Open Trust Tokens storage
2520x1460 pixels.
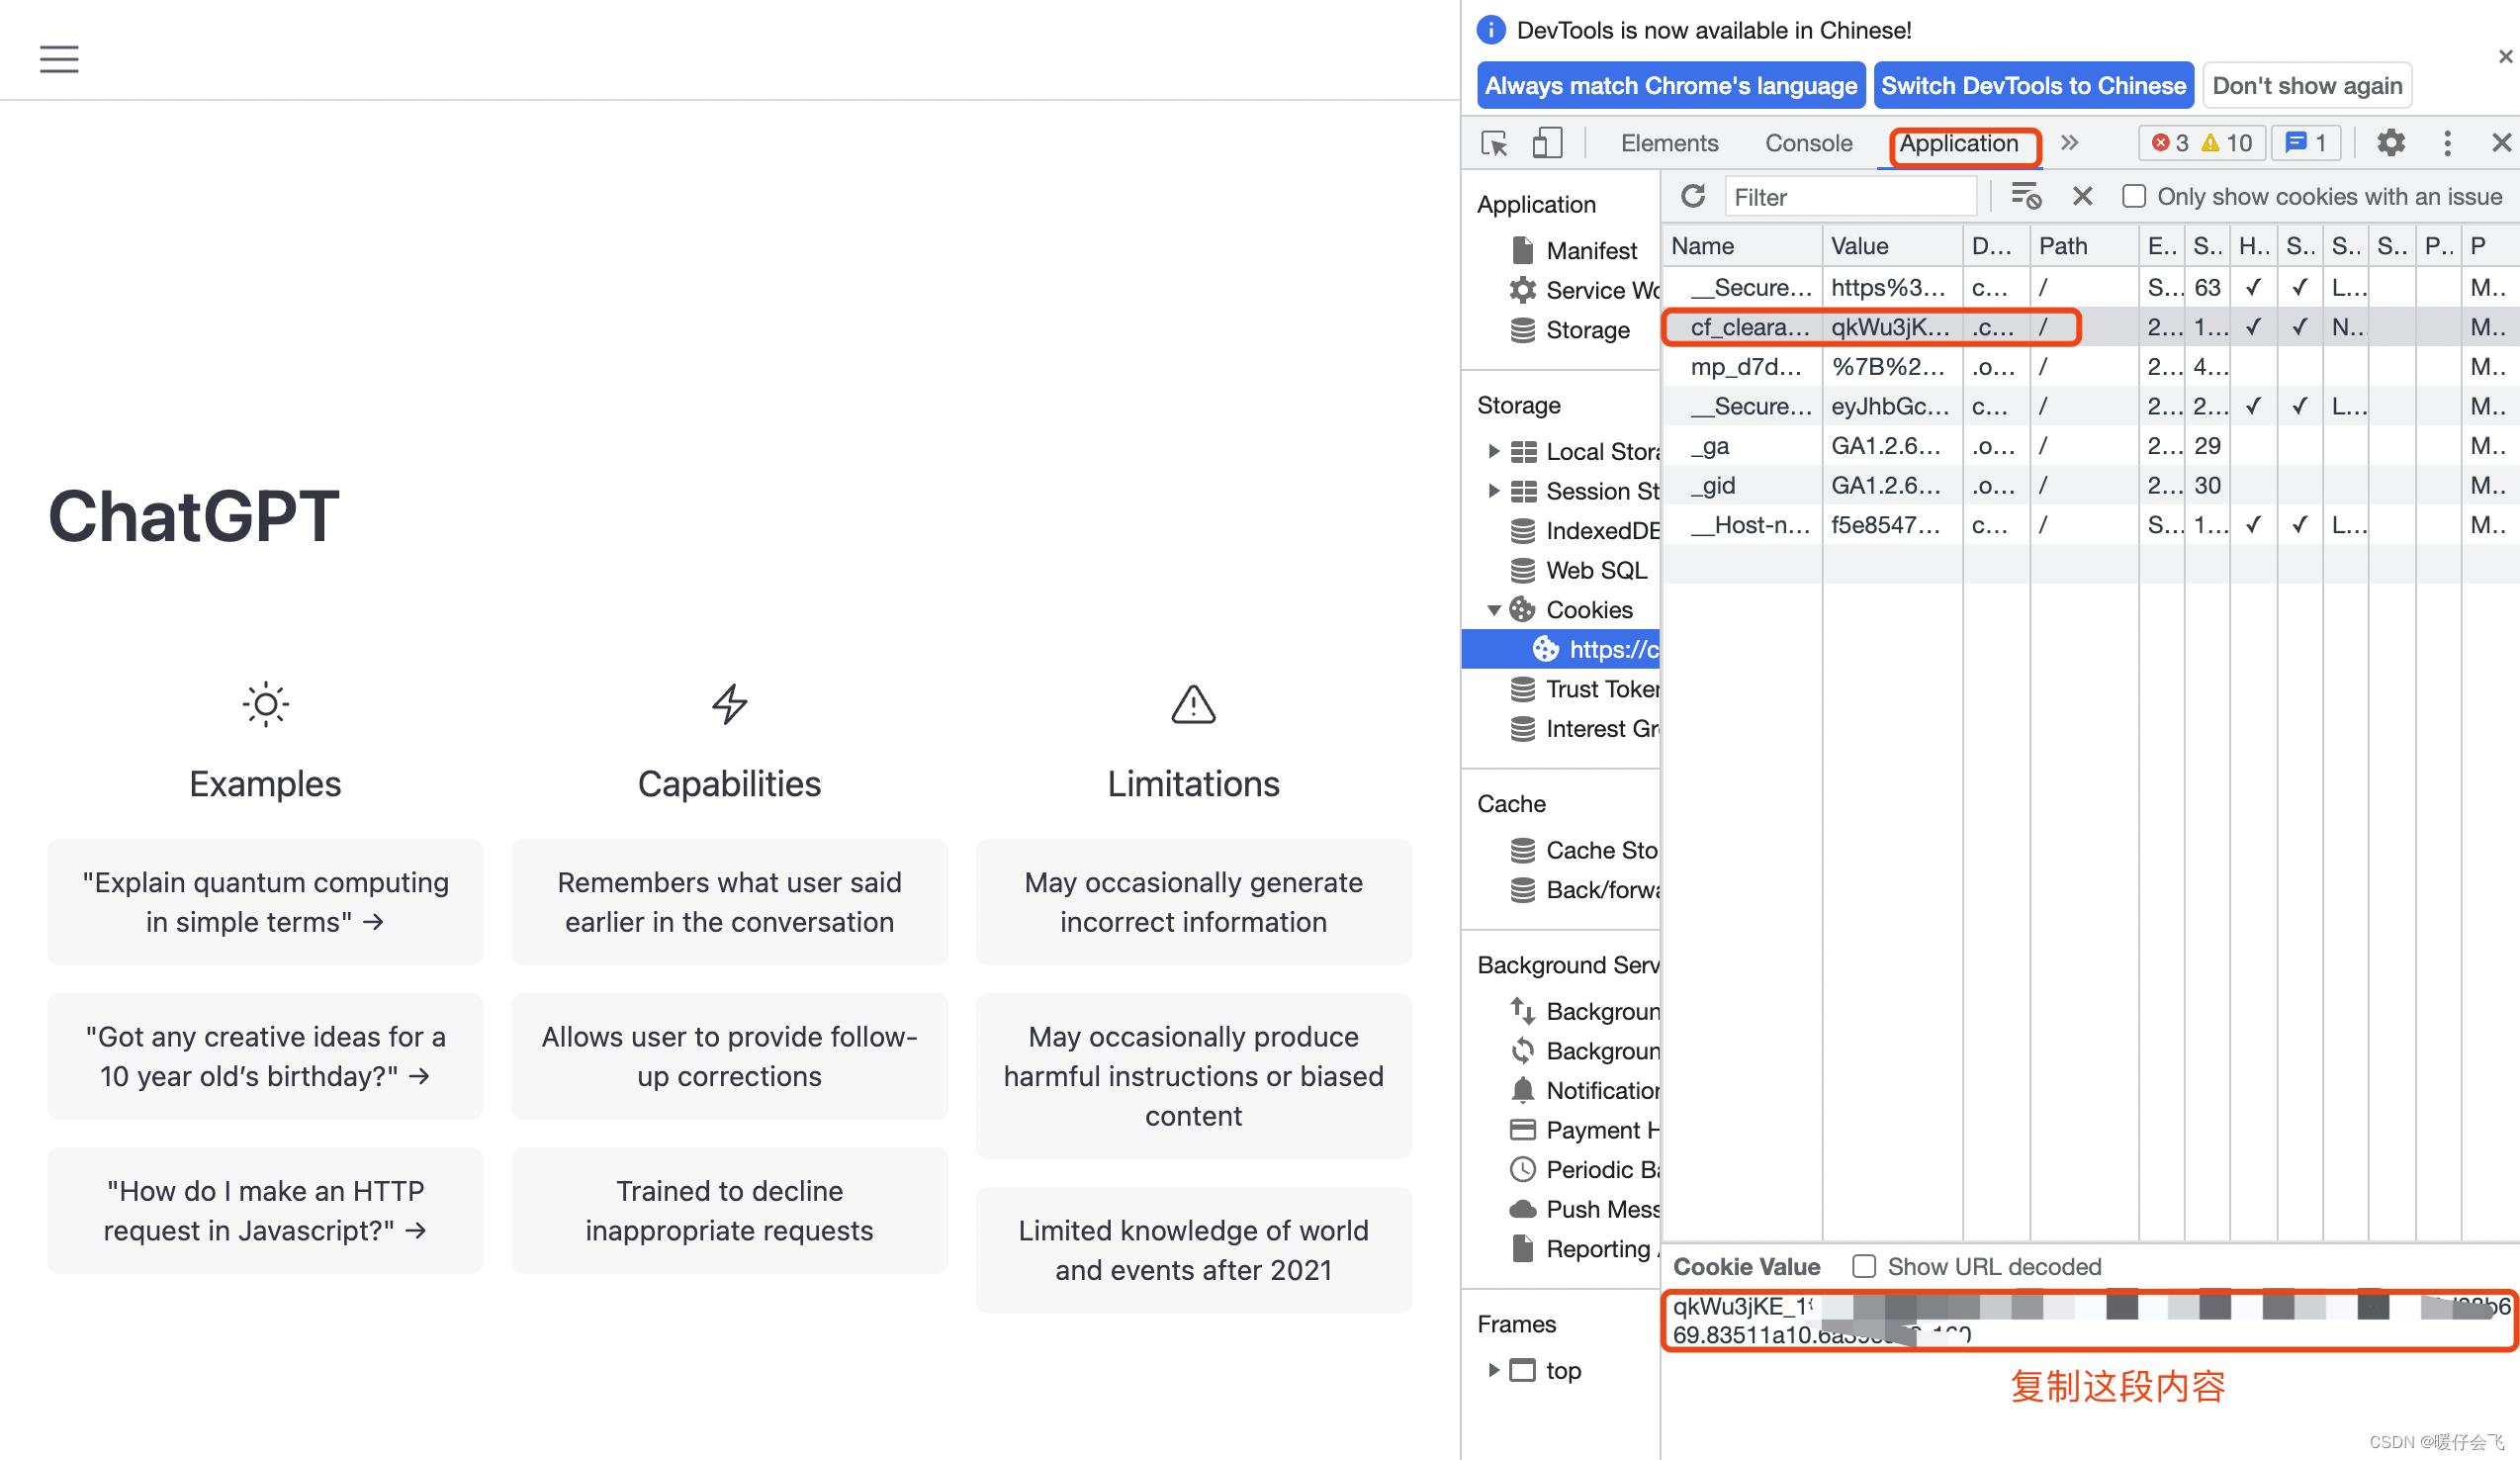pos(1584,689)
